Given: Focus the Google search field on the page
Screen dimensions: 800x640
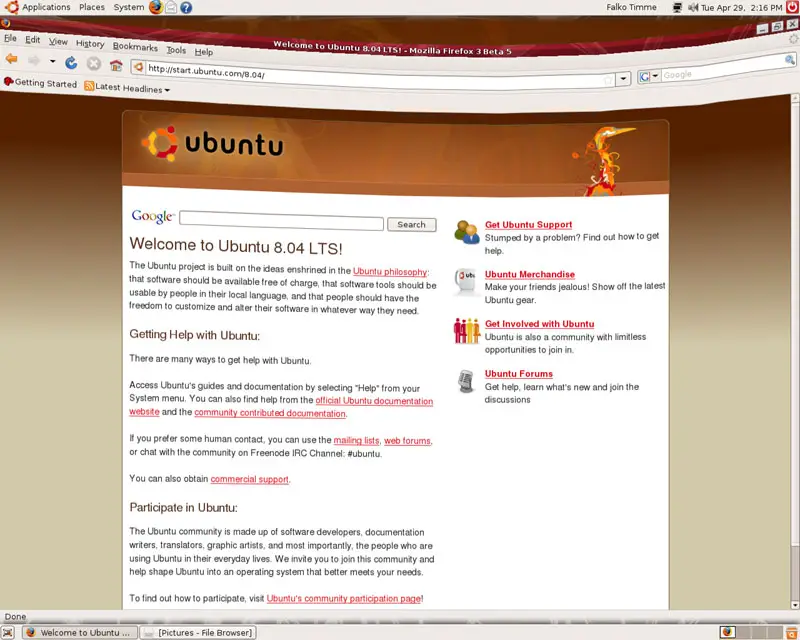Looking at the screenshot, I should (x=281, y=221).
